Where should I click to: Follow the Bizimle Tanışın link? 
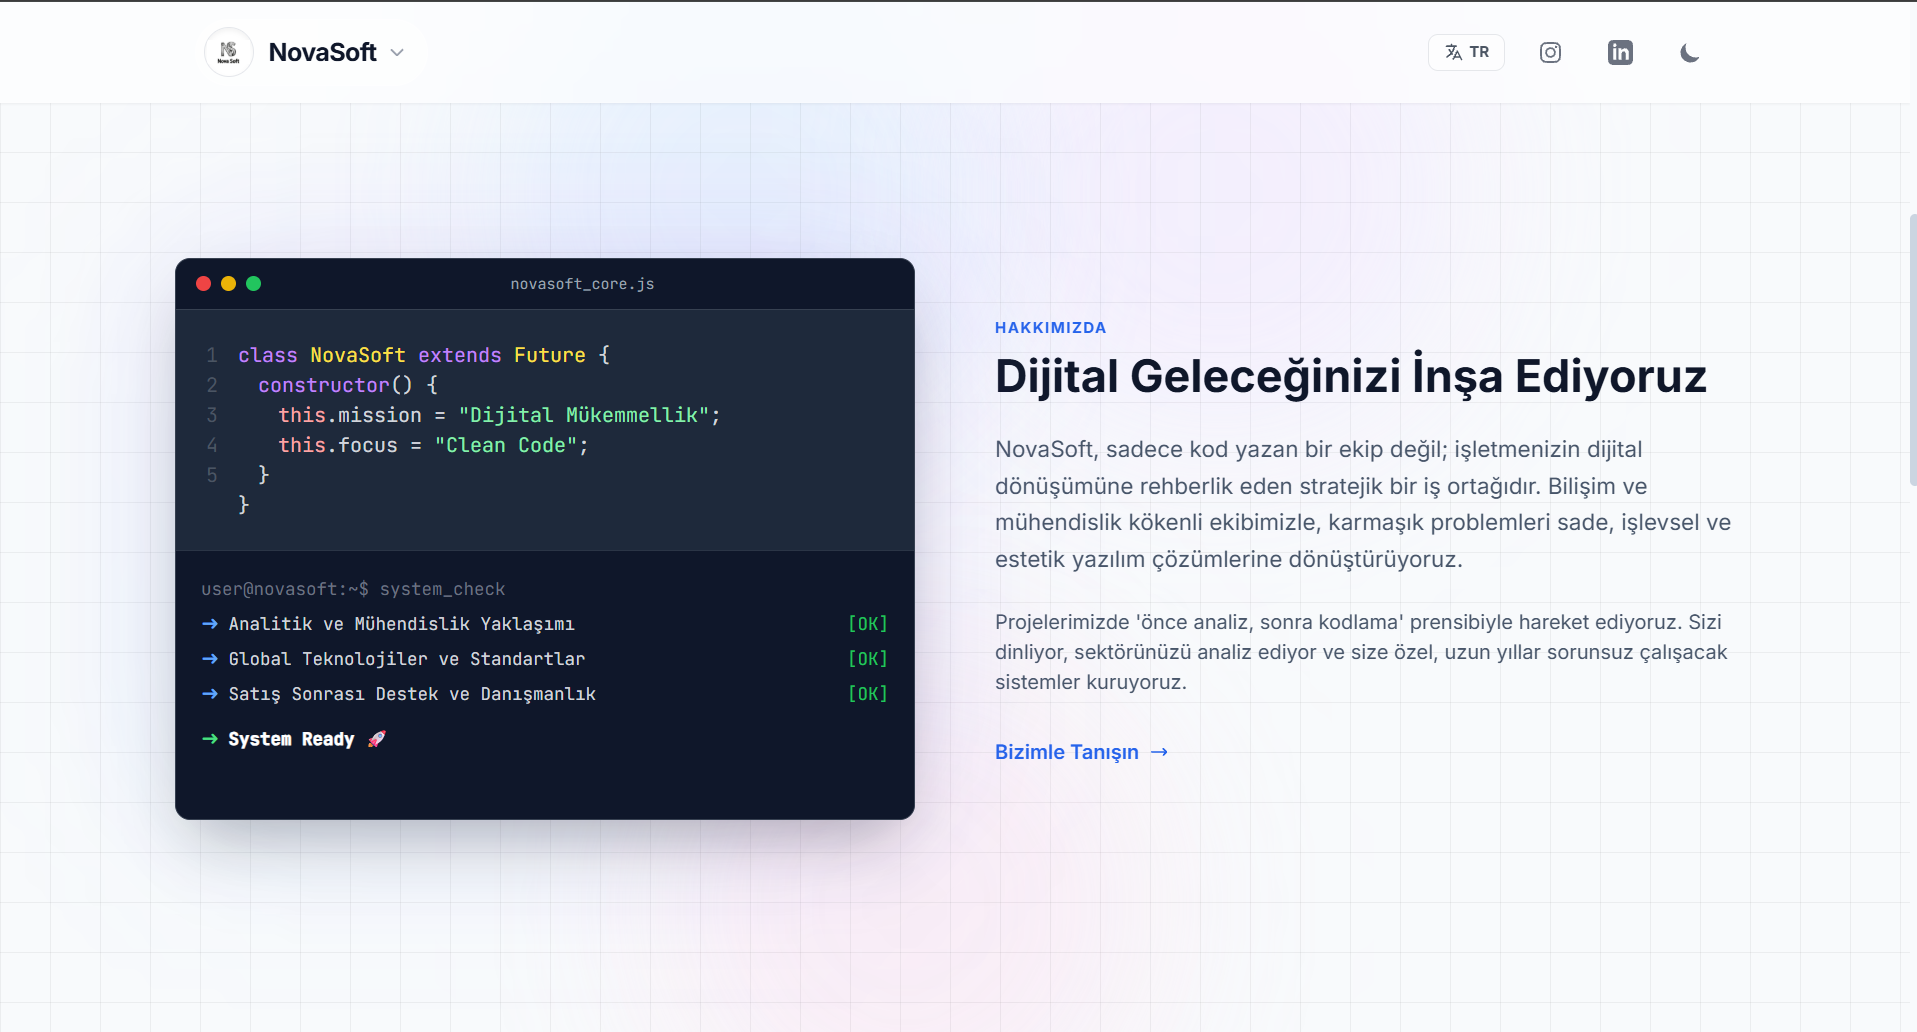click(1066, 752)
